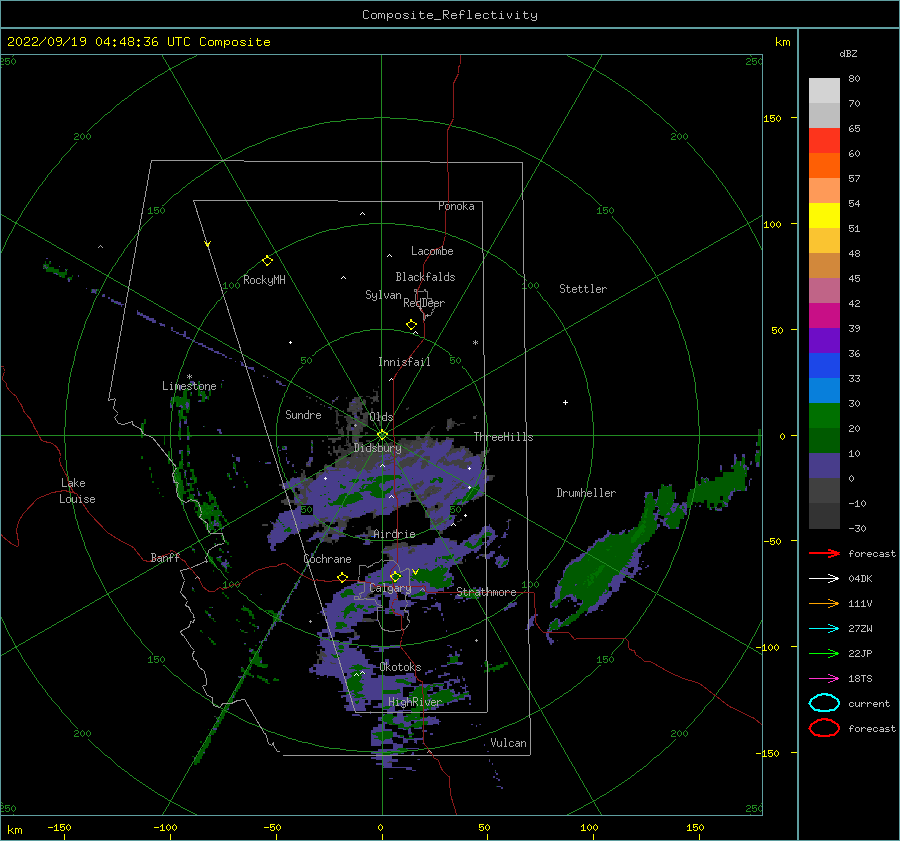
Task: Click the 36 dBZ blue color swatch
Action: [824, 366]
